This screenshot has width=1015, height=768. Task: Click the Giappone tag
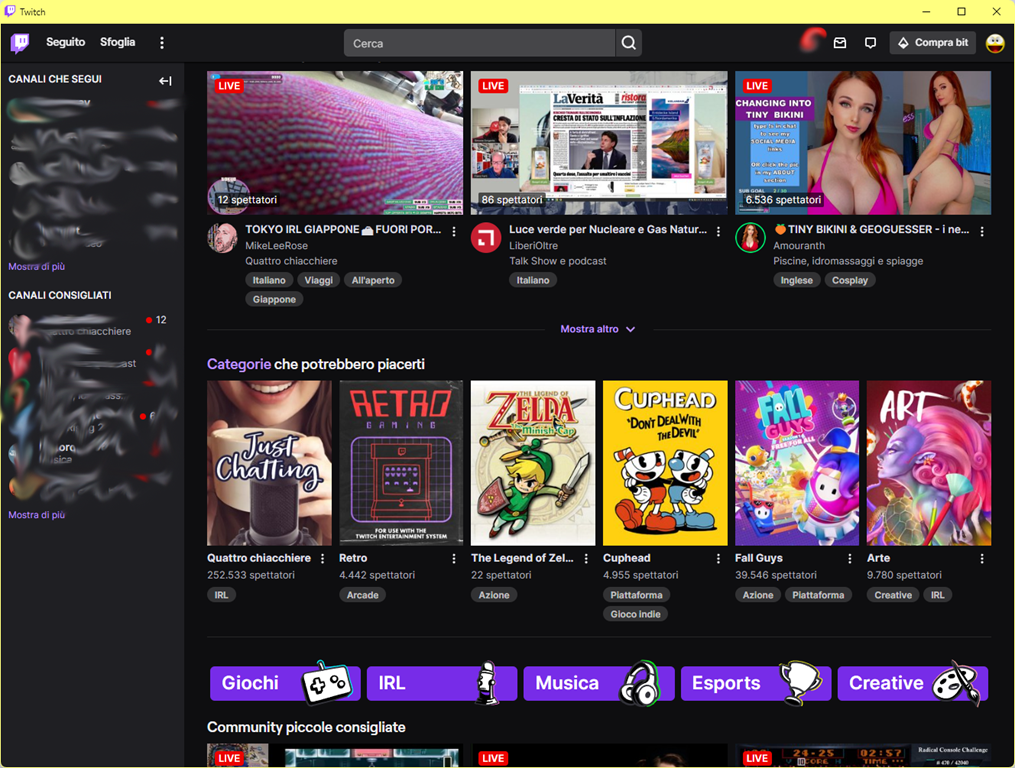point(274,299)
